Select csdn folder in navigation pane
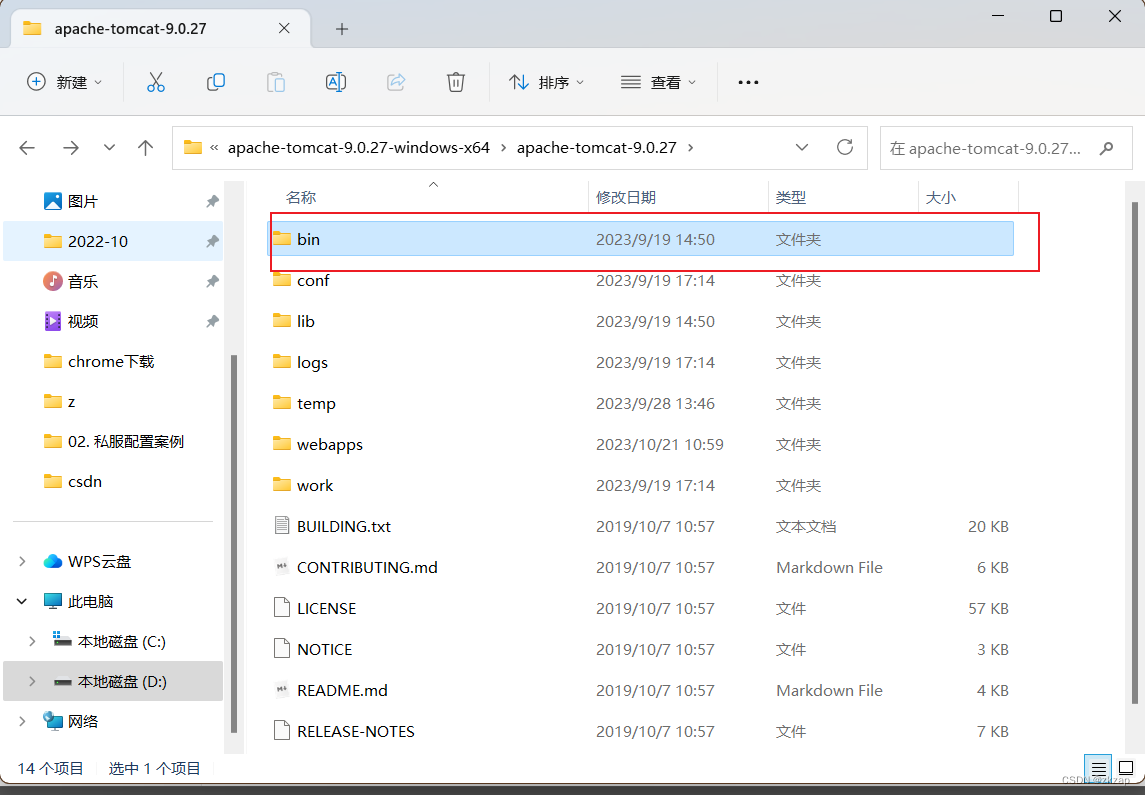The image size is (1145, 795). pos(113,483)
